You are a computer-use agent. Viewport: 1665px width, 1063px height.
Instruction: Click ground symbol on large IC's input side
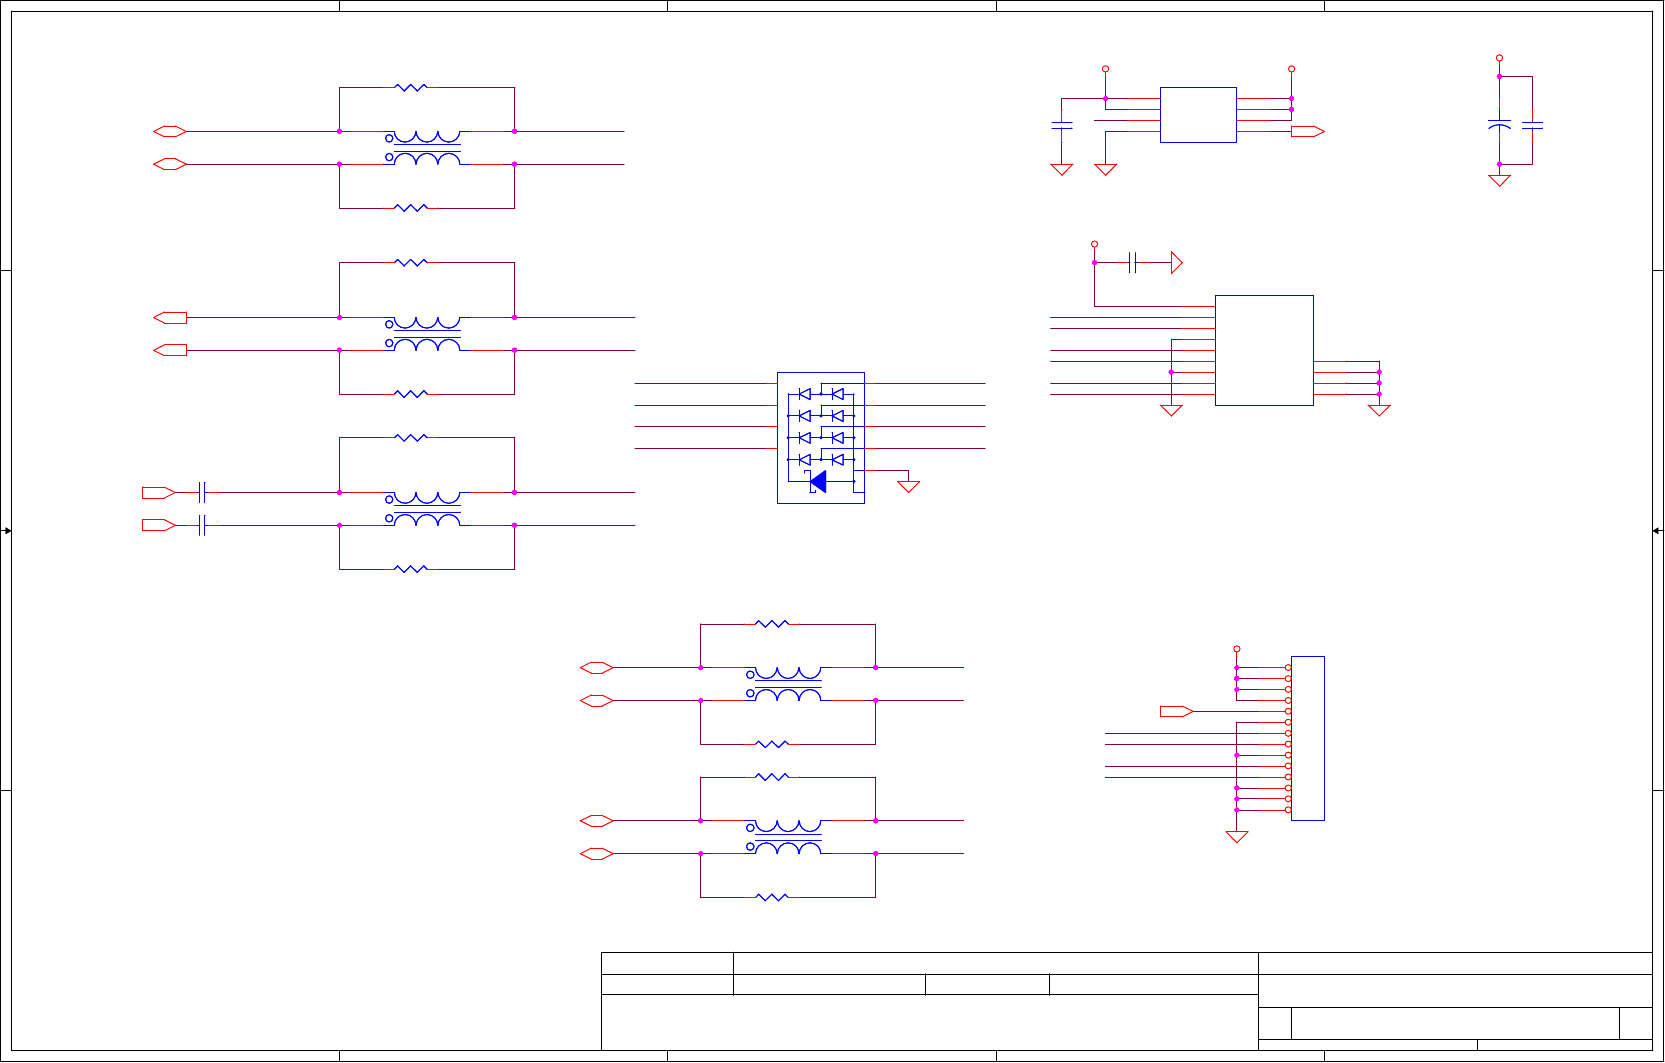click(x=1171, y=410)
